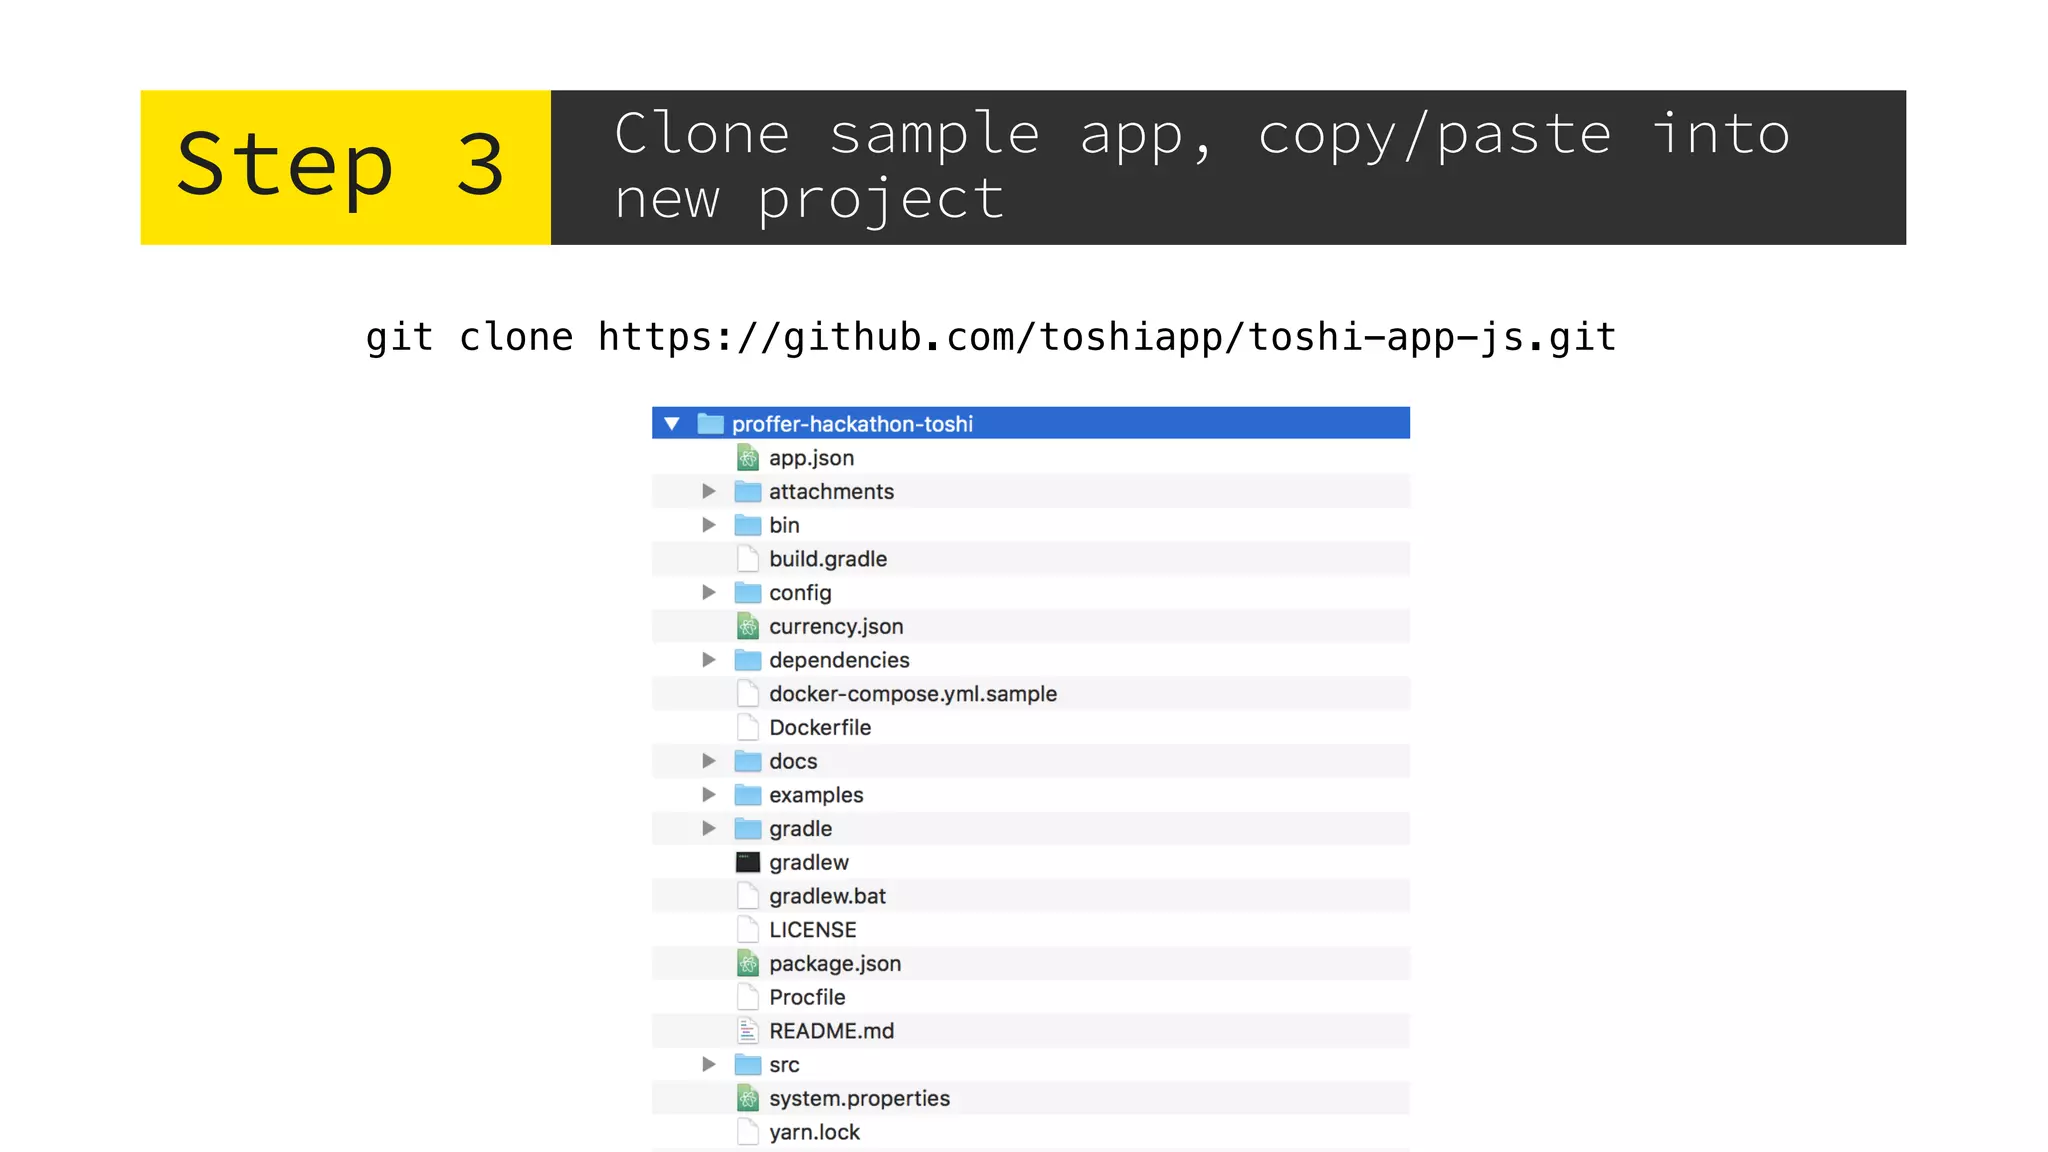Click the README.md text file icon
Screen dimensions: 2048x1152
pos(748,1031)
